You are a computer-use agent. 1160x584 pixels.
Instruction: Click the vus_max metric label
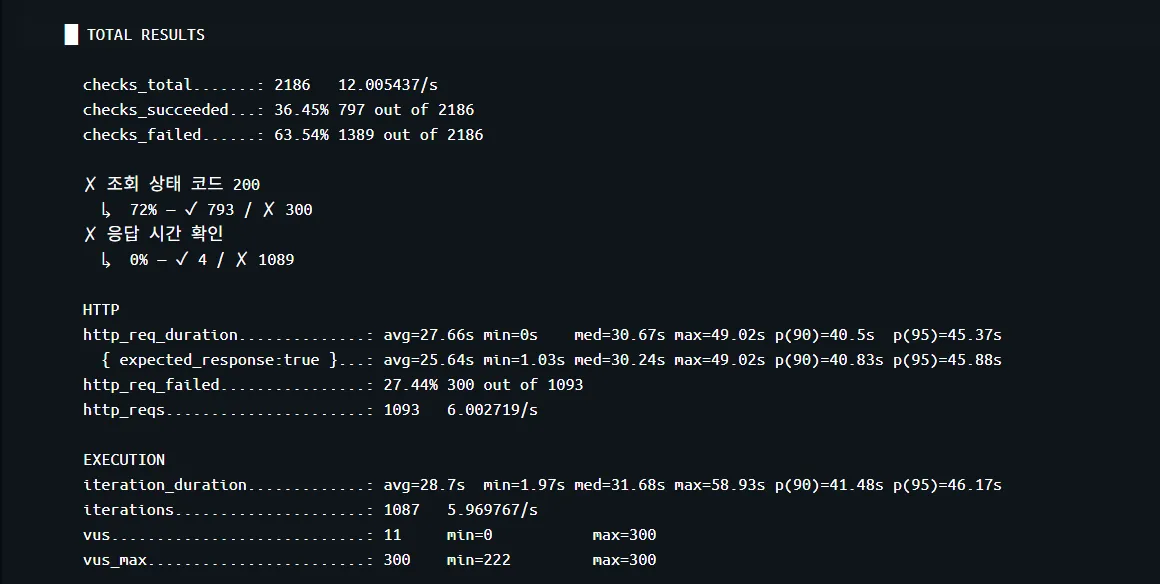115,560
